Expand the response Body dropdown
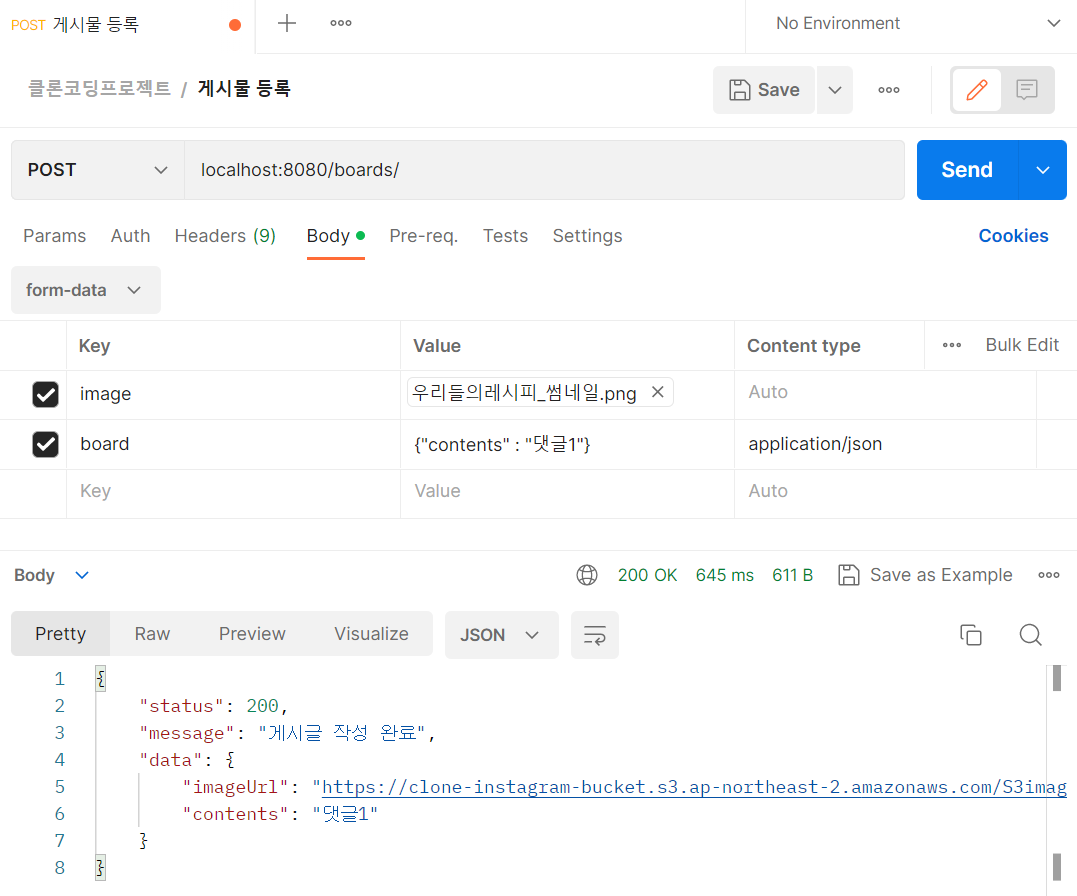The height and width of the screenshot is (896, 1077). pyautogui.click(x=52, y=575)
